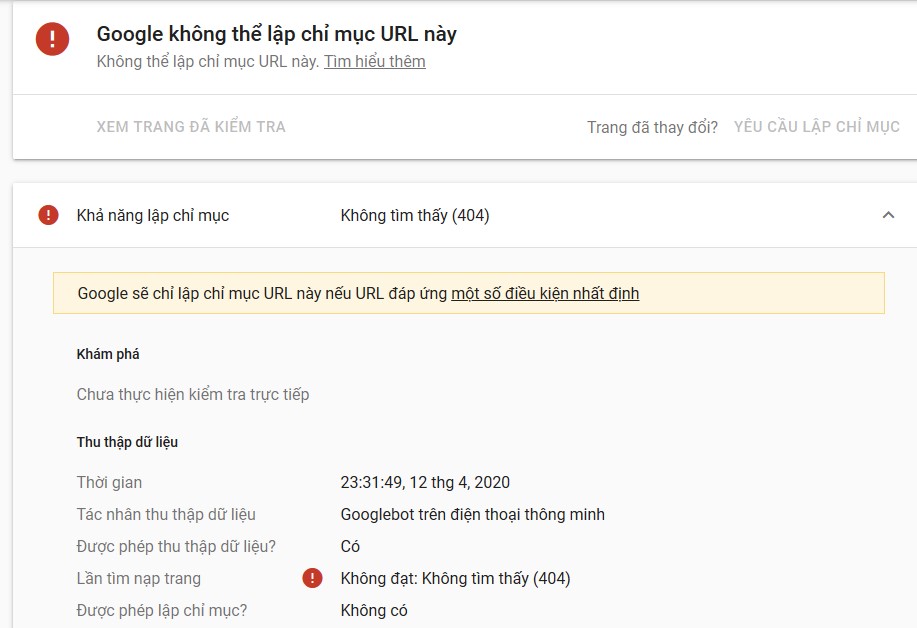Click the Trang đã thay đổi? text
Image resolution: width=917 pixels, height=628 pixels.
click(652, 127)
